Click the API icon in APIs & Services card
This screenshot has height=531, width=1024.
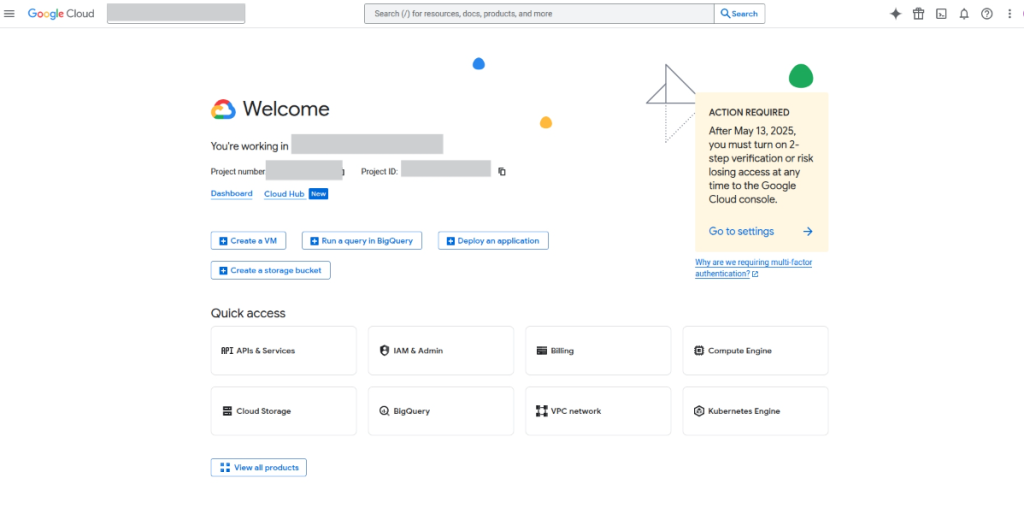(227, 351)
